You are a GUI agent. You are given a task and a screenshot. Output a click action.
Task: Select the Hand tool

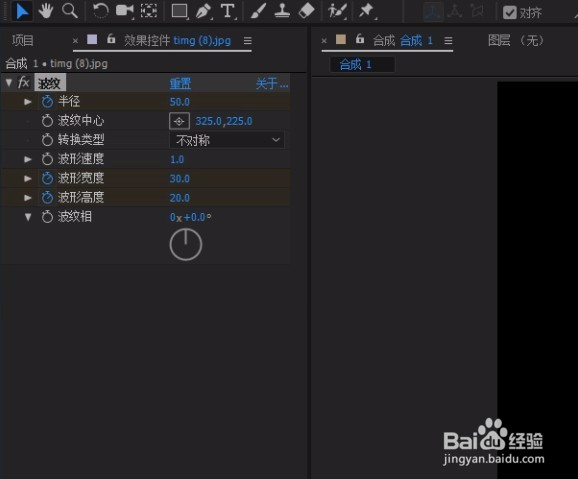46,11
